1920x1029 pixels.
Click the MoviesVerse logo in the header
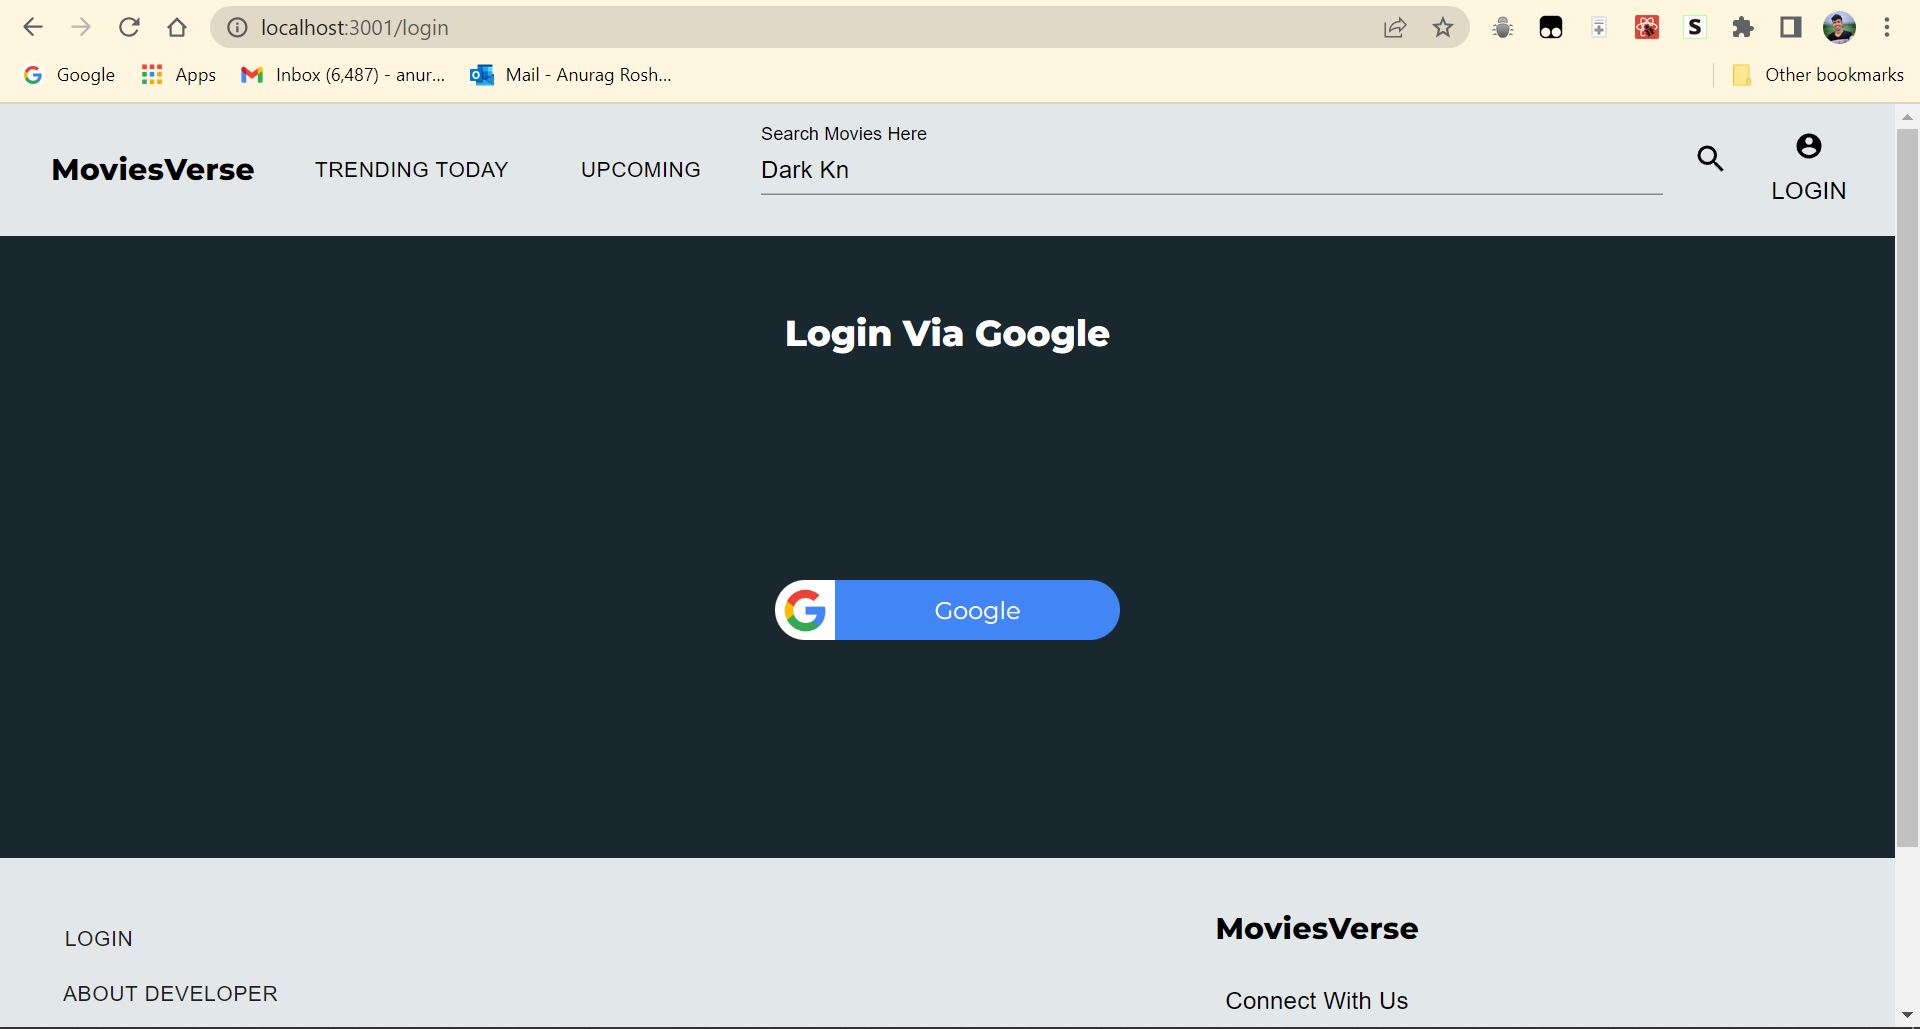coord(153,169)
